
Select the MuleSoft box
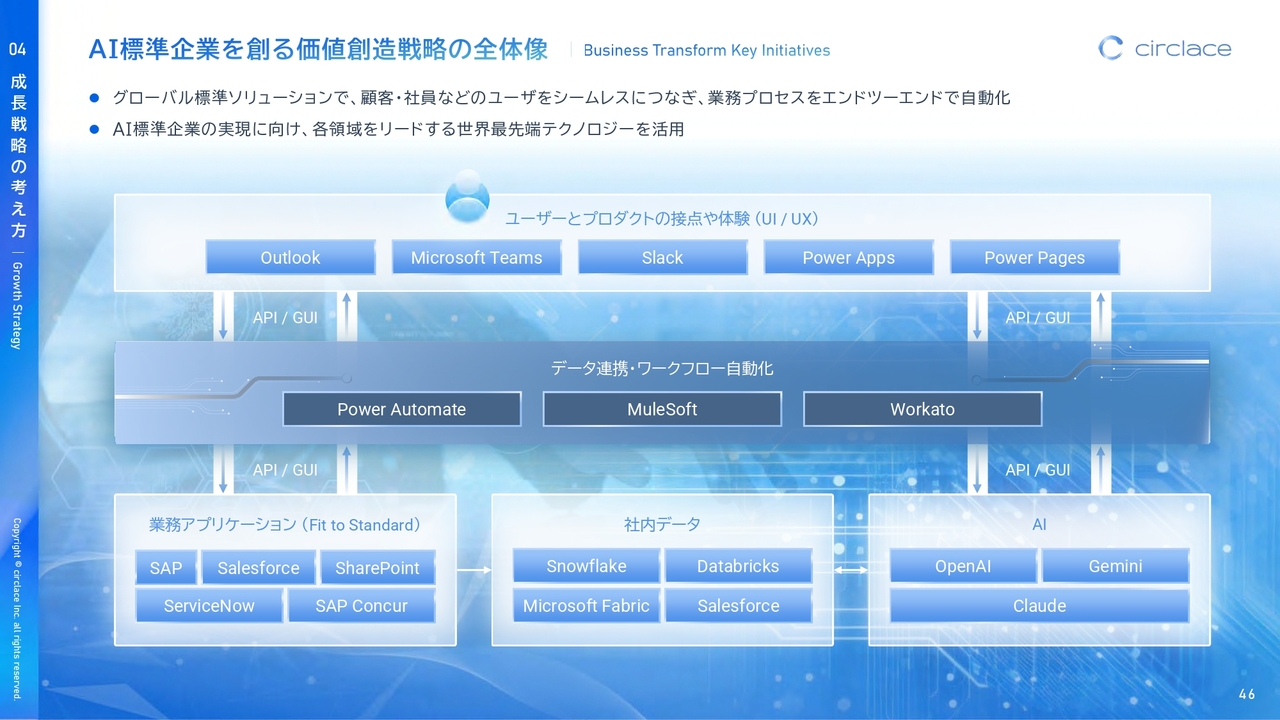pos(662,409)
